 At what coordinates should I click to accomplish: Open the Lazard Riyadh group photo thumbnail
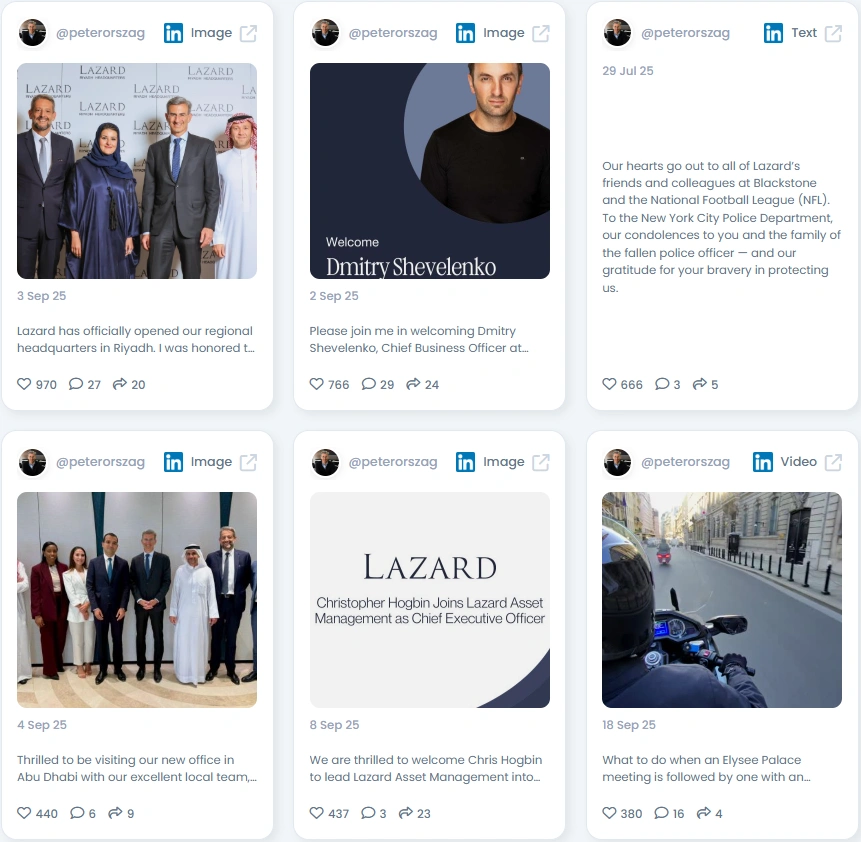point(137,171)
